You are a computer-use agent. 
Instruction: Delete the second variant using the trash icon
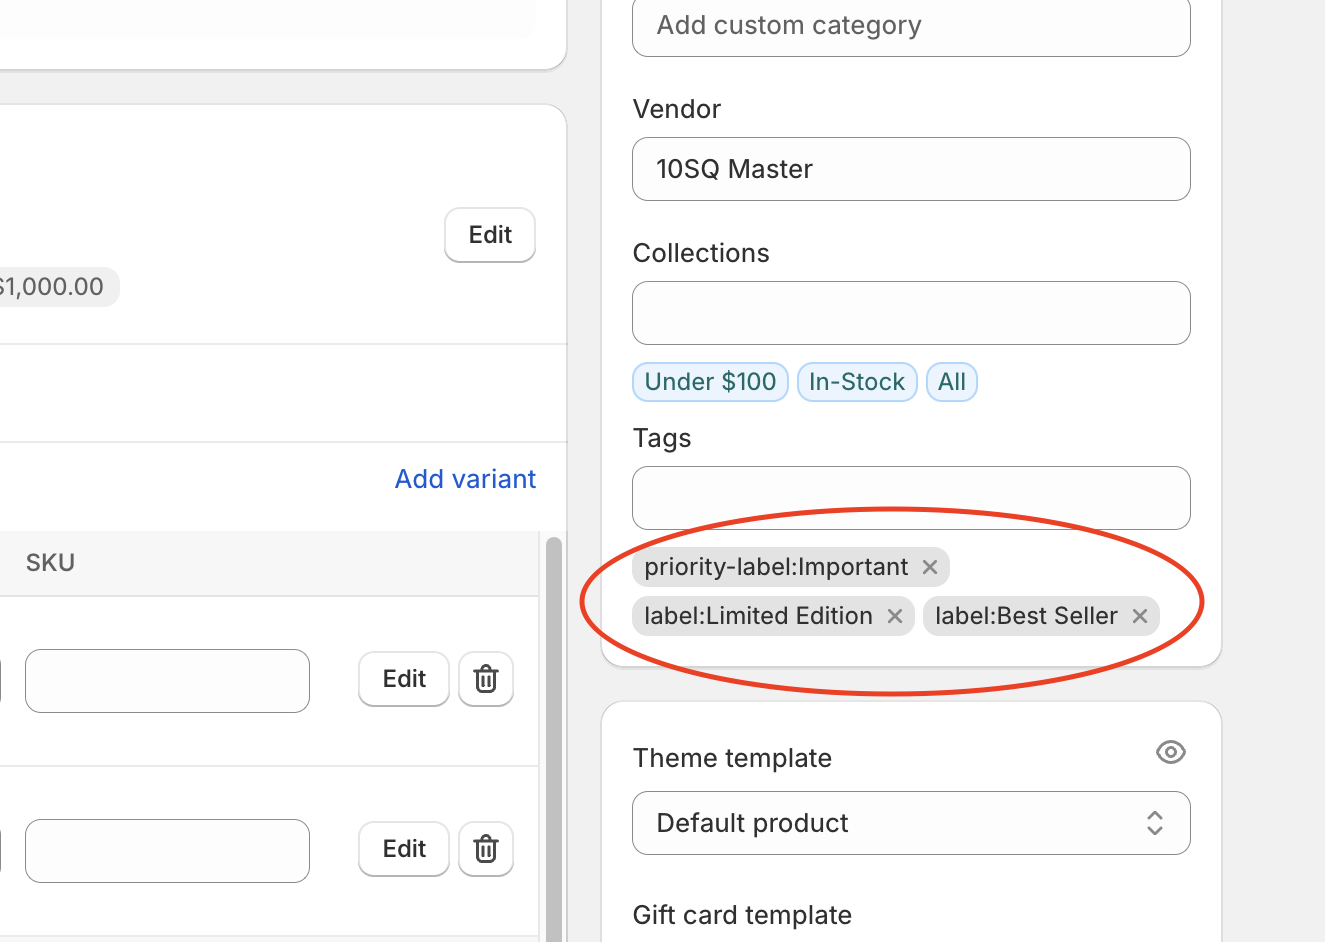point(485,849)
